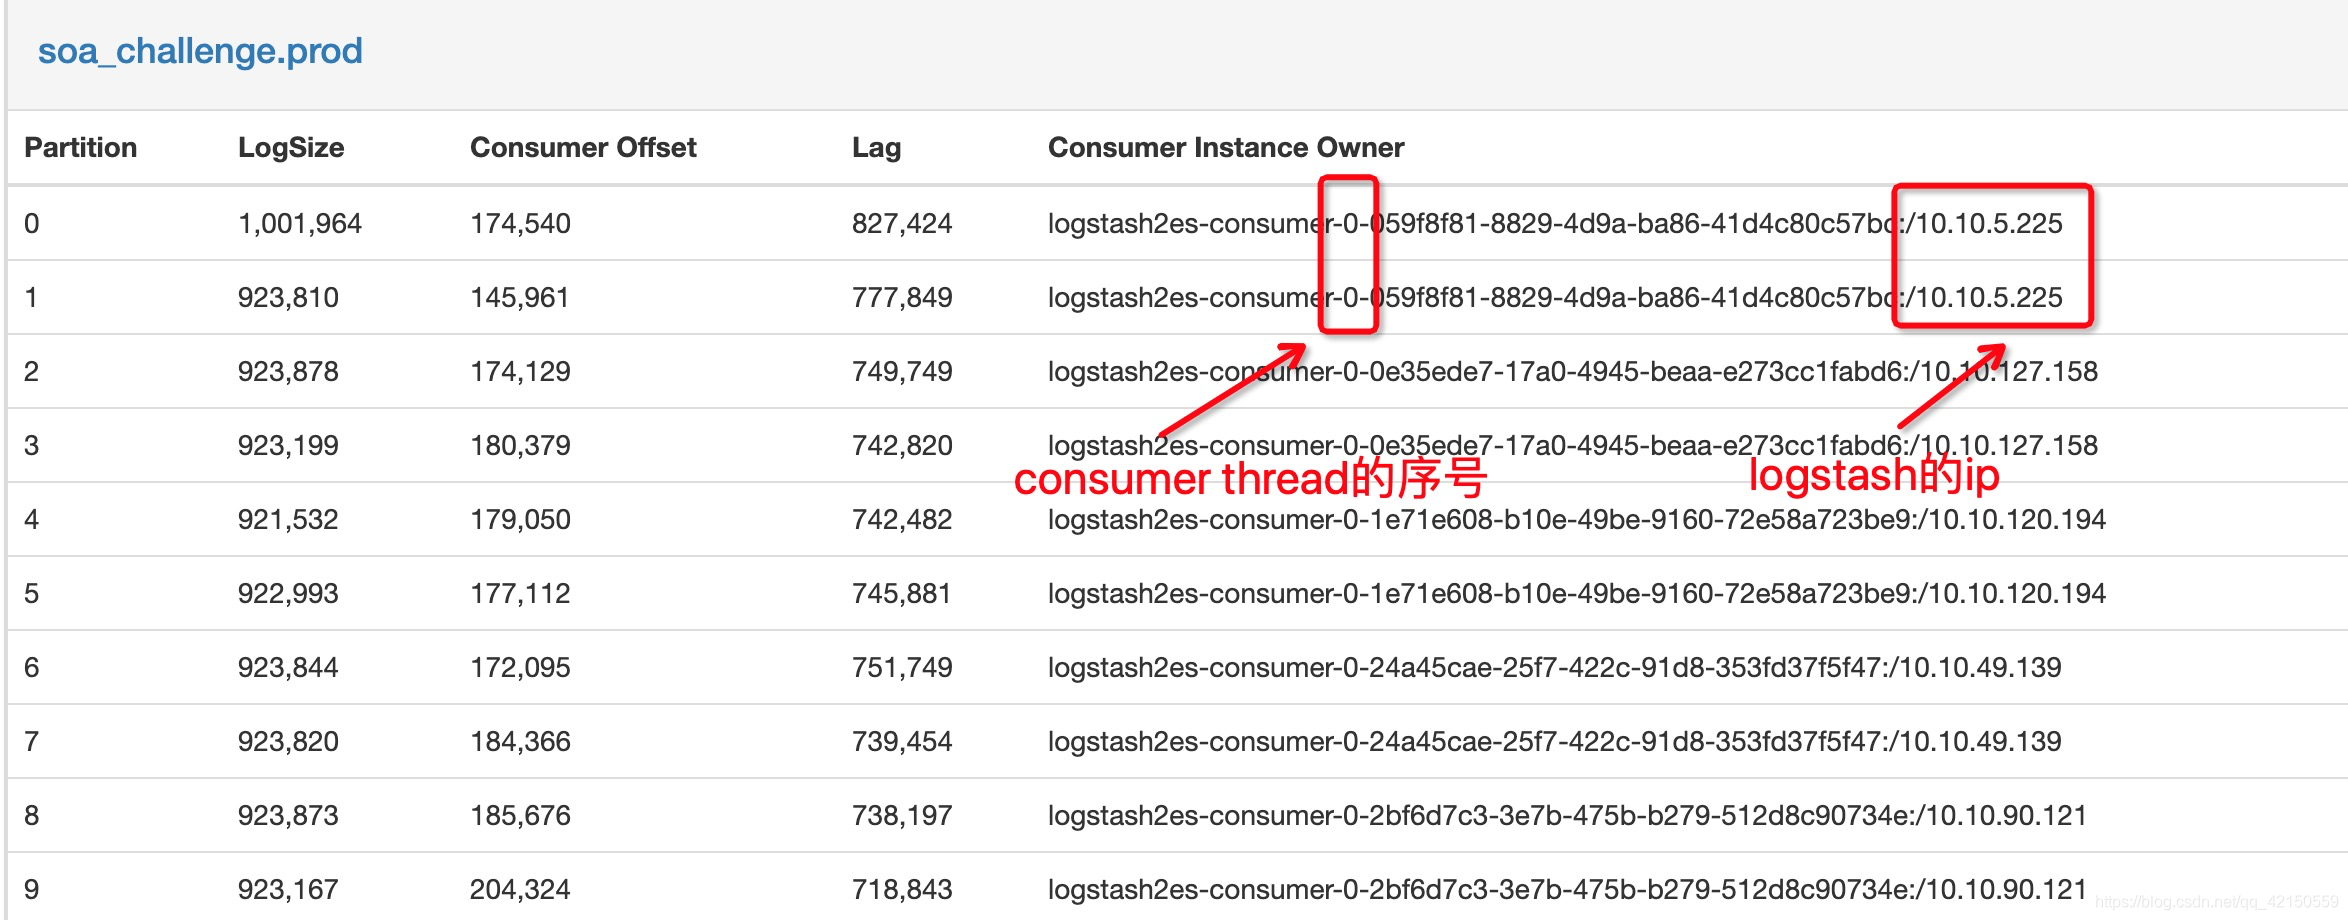
Task: Click partition number 0 cell
Action: (x=32, y=223)
